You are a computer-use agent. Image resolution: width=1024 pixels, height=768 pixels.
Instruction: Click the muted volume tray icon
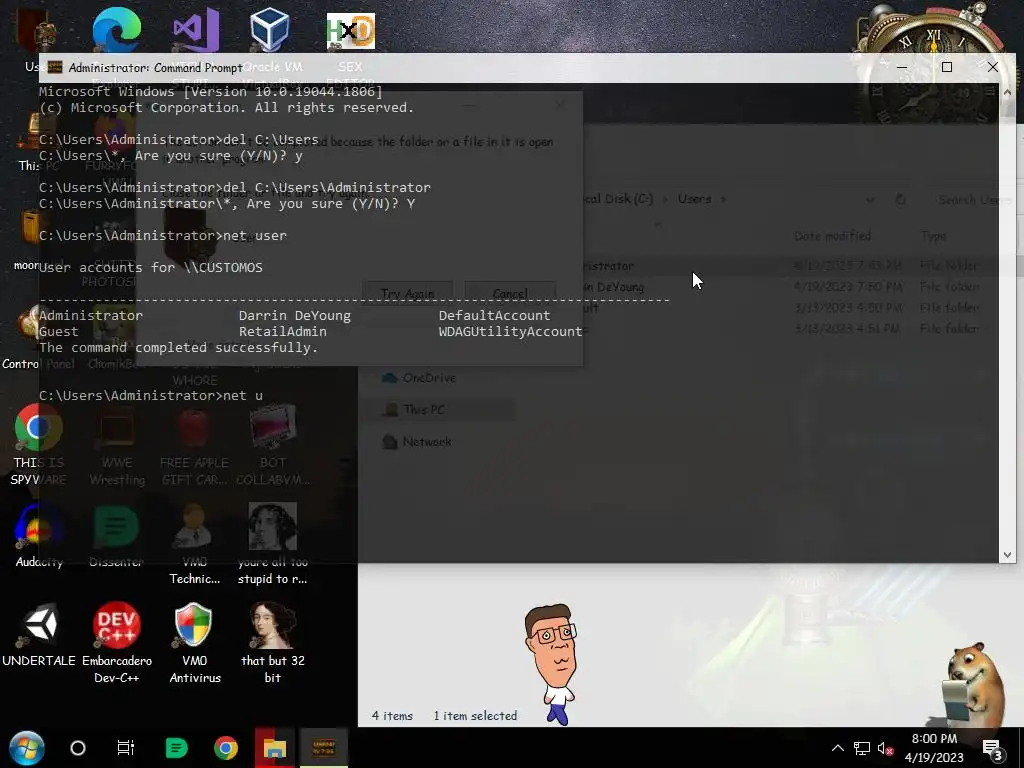click(885, 748)
